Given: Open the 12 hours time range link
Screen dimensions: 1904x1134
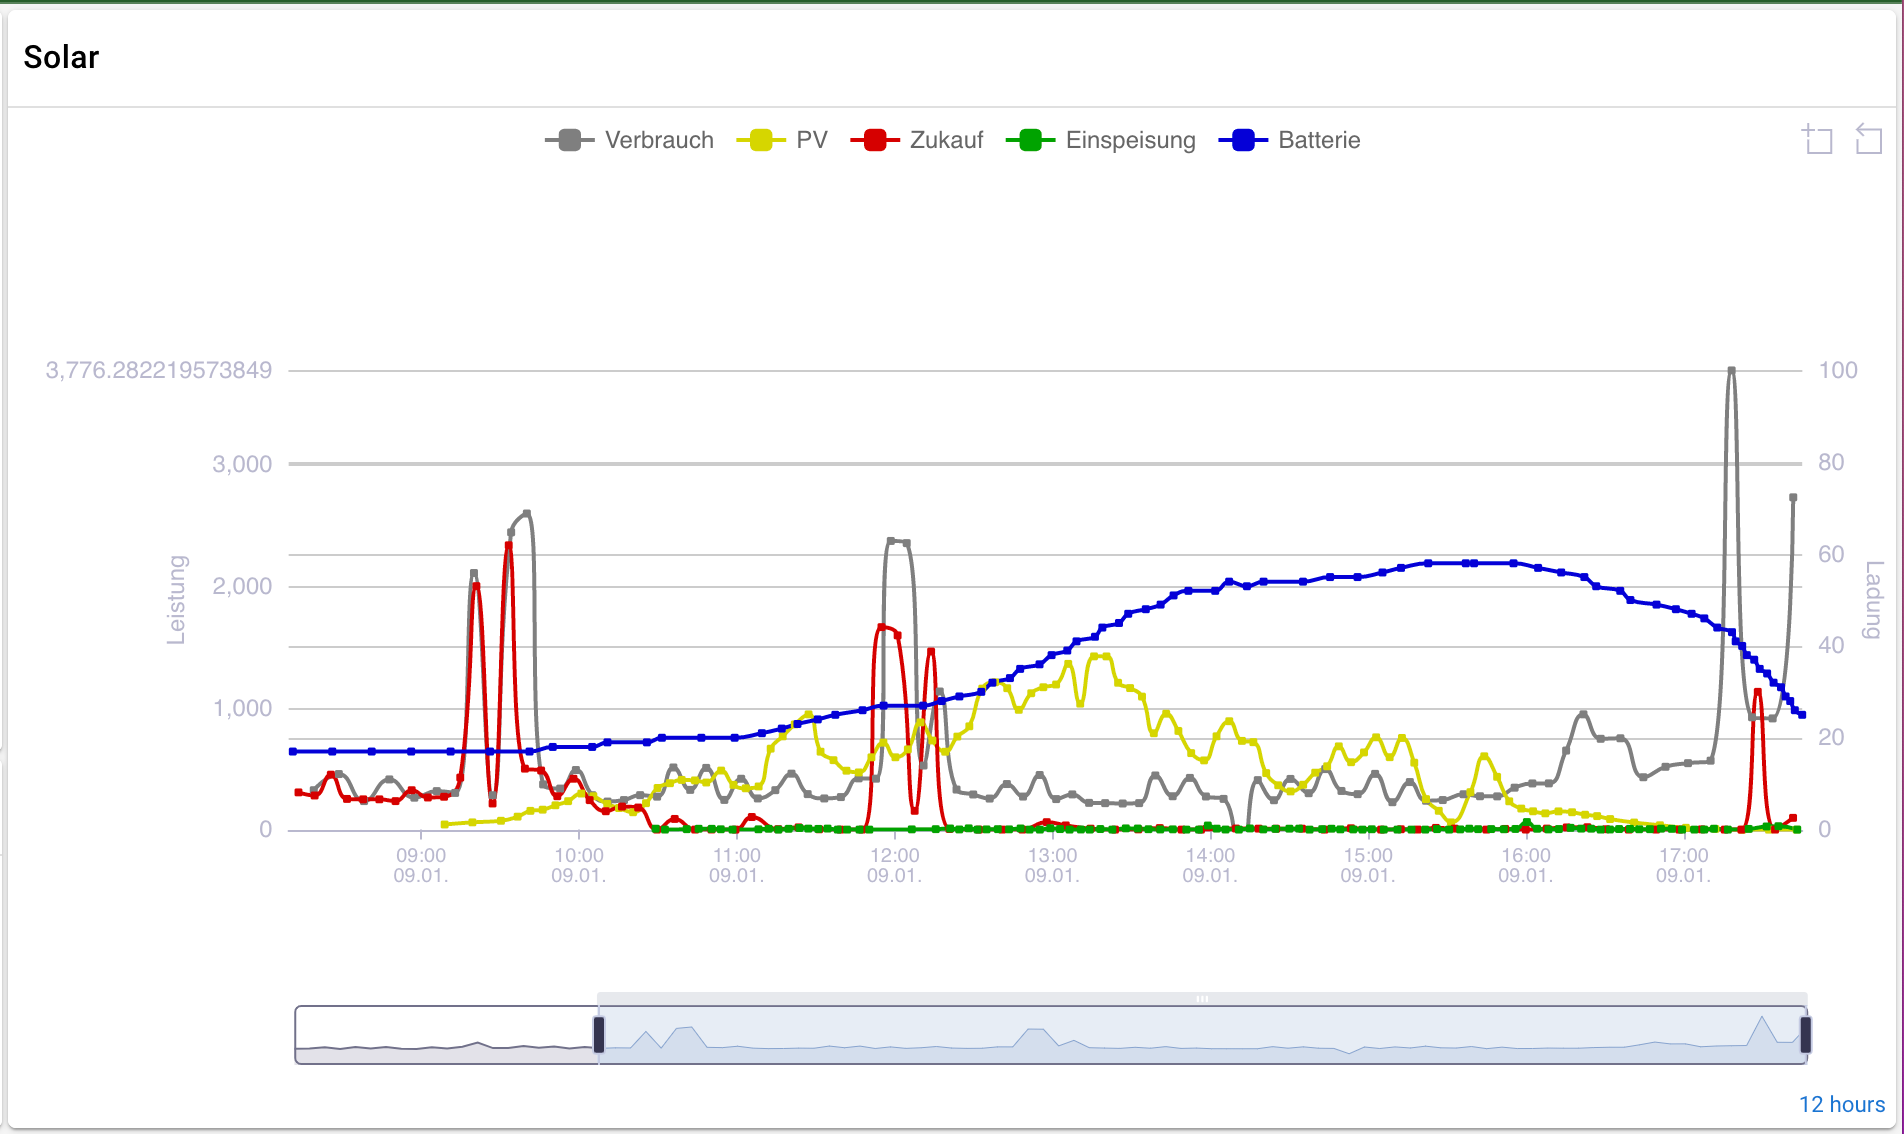Looking at the screenshot, I should point(1842,1104).
